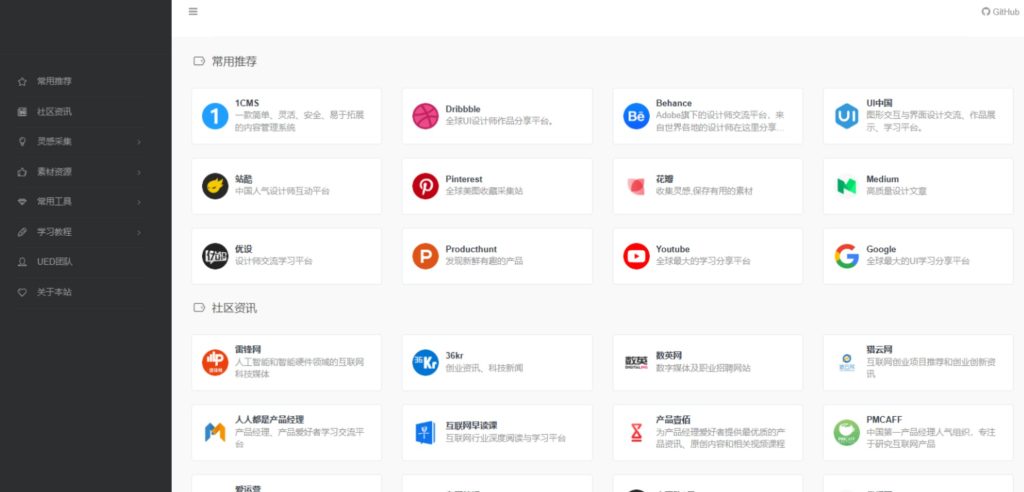This screenshot has width=1024, height=492.
Task: Click the Behance Bē logo icon
Action: pyautogui.click(x=636, y=116)
